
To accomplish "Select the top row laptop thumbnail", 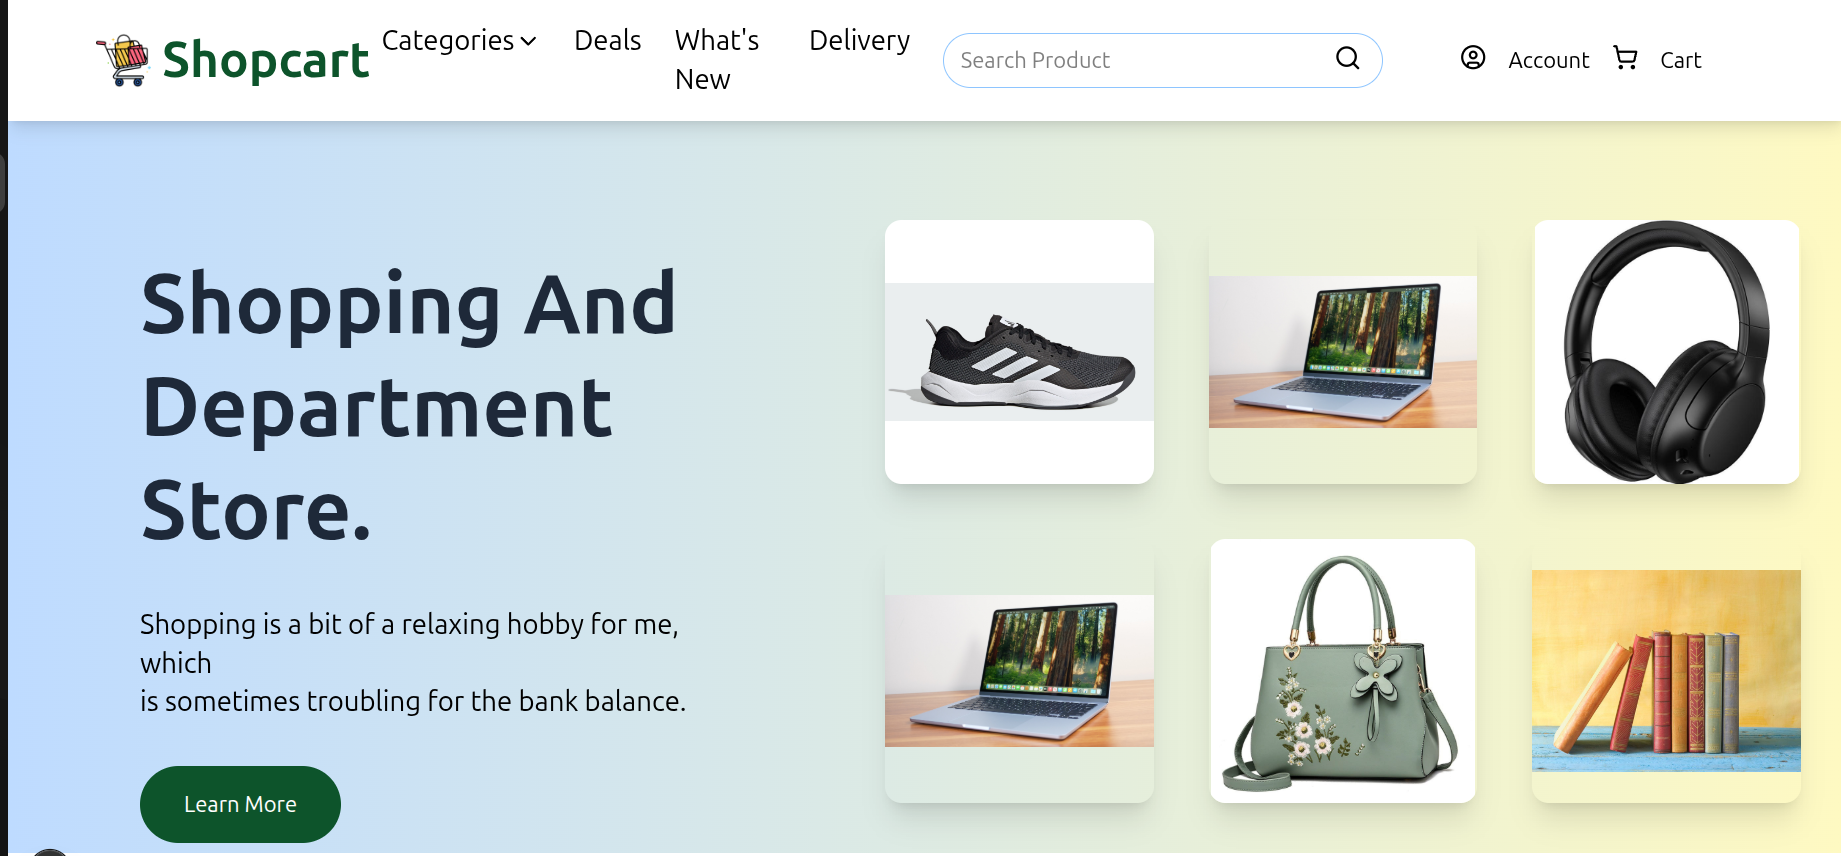I will 1342,352.
